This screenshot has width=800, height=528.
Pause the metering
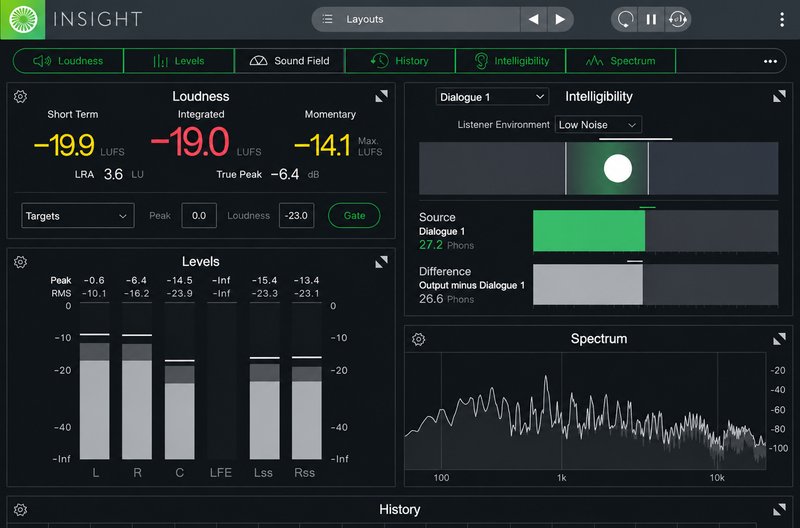pos(651,19)
